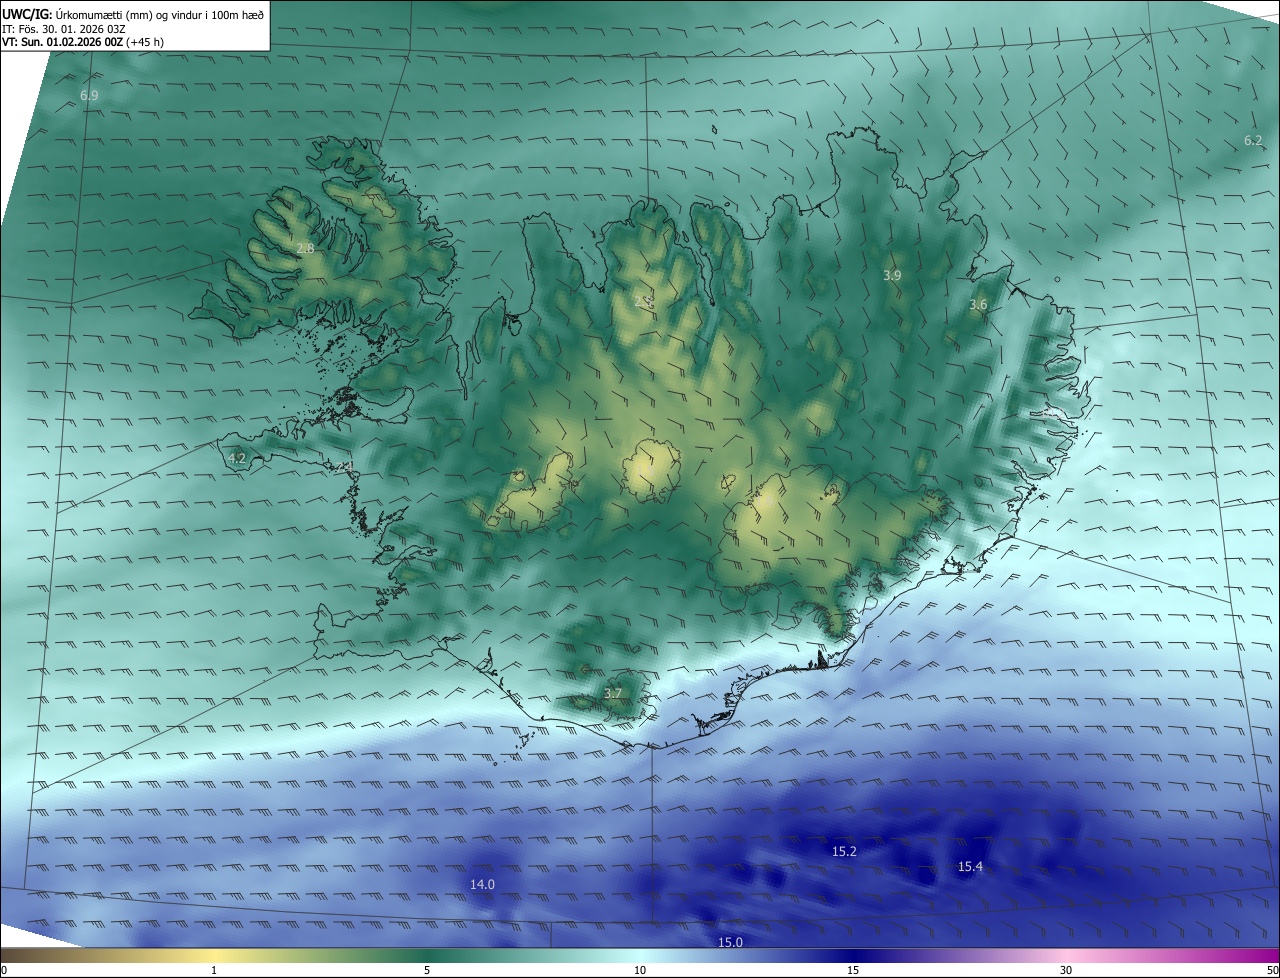Viewport: 1280px width, 978px height.
Task: Click the 3.9 precipitation value label
Action: [x=892, y=275]
